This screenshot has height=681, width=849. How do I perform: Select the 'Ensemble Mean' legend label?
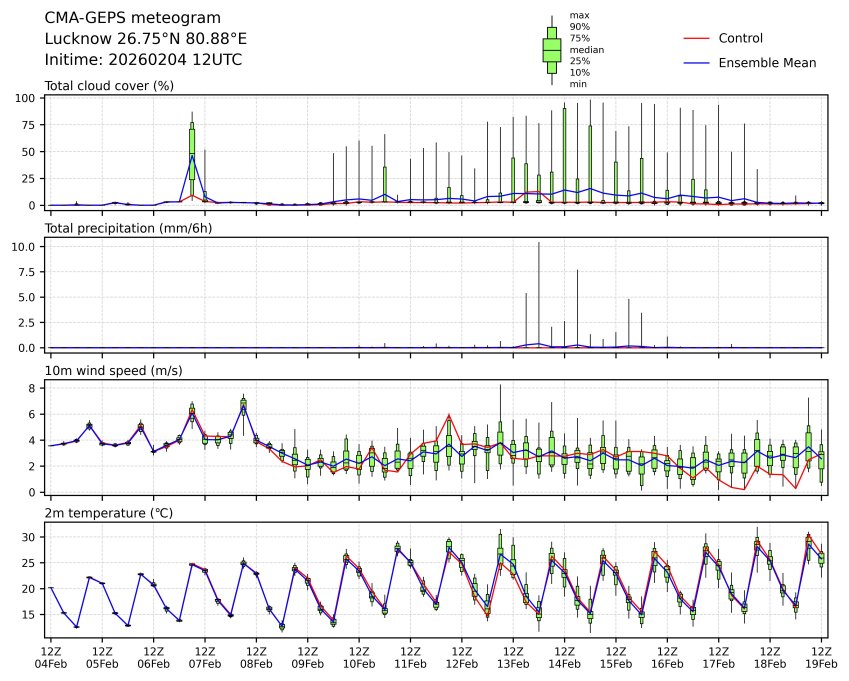(767, 62)
